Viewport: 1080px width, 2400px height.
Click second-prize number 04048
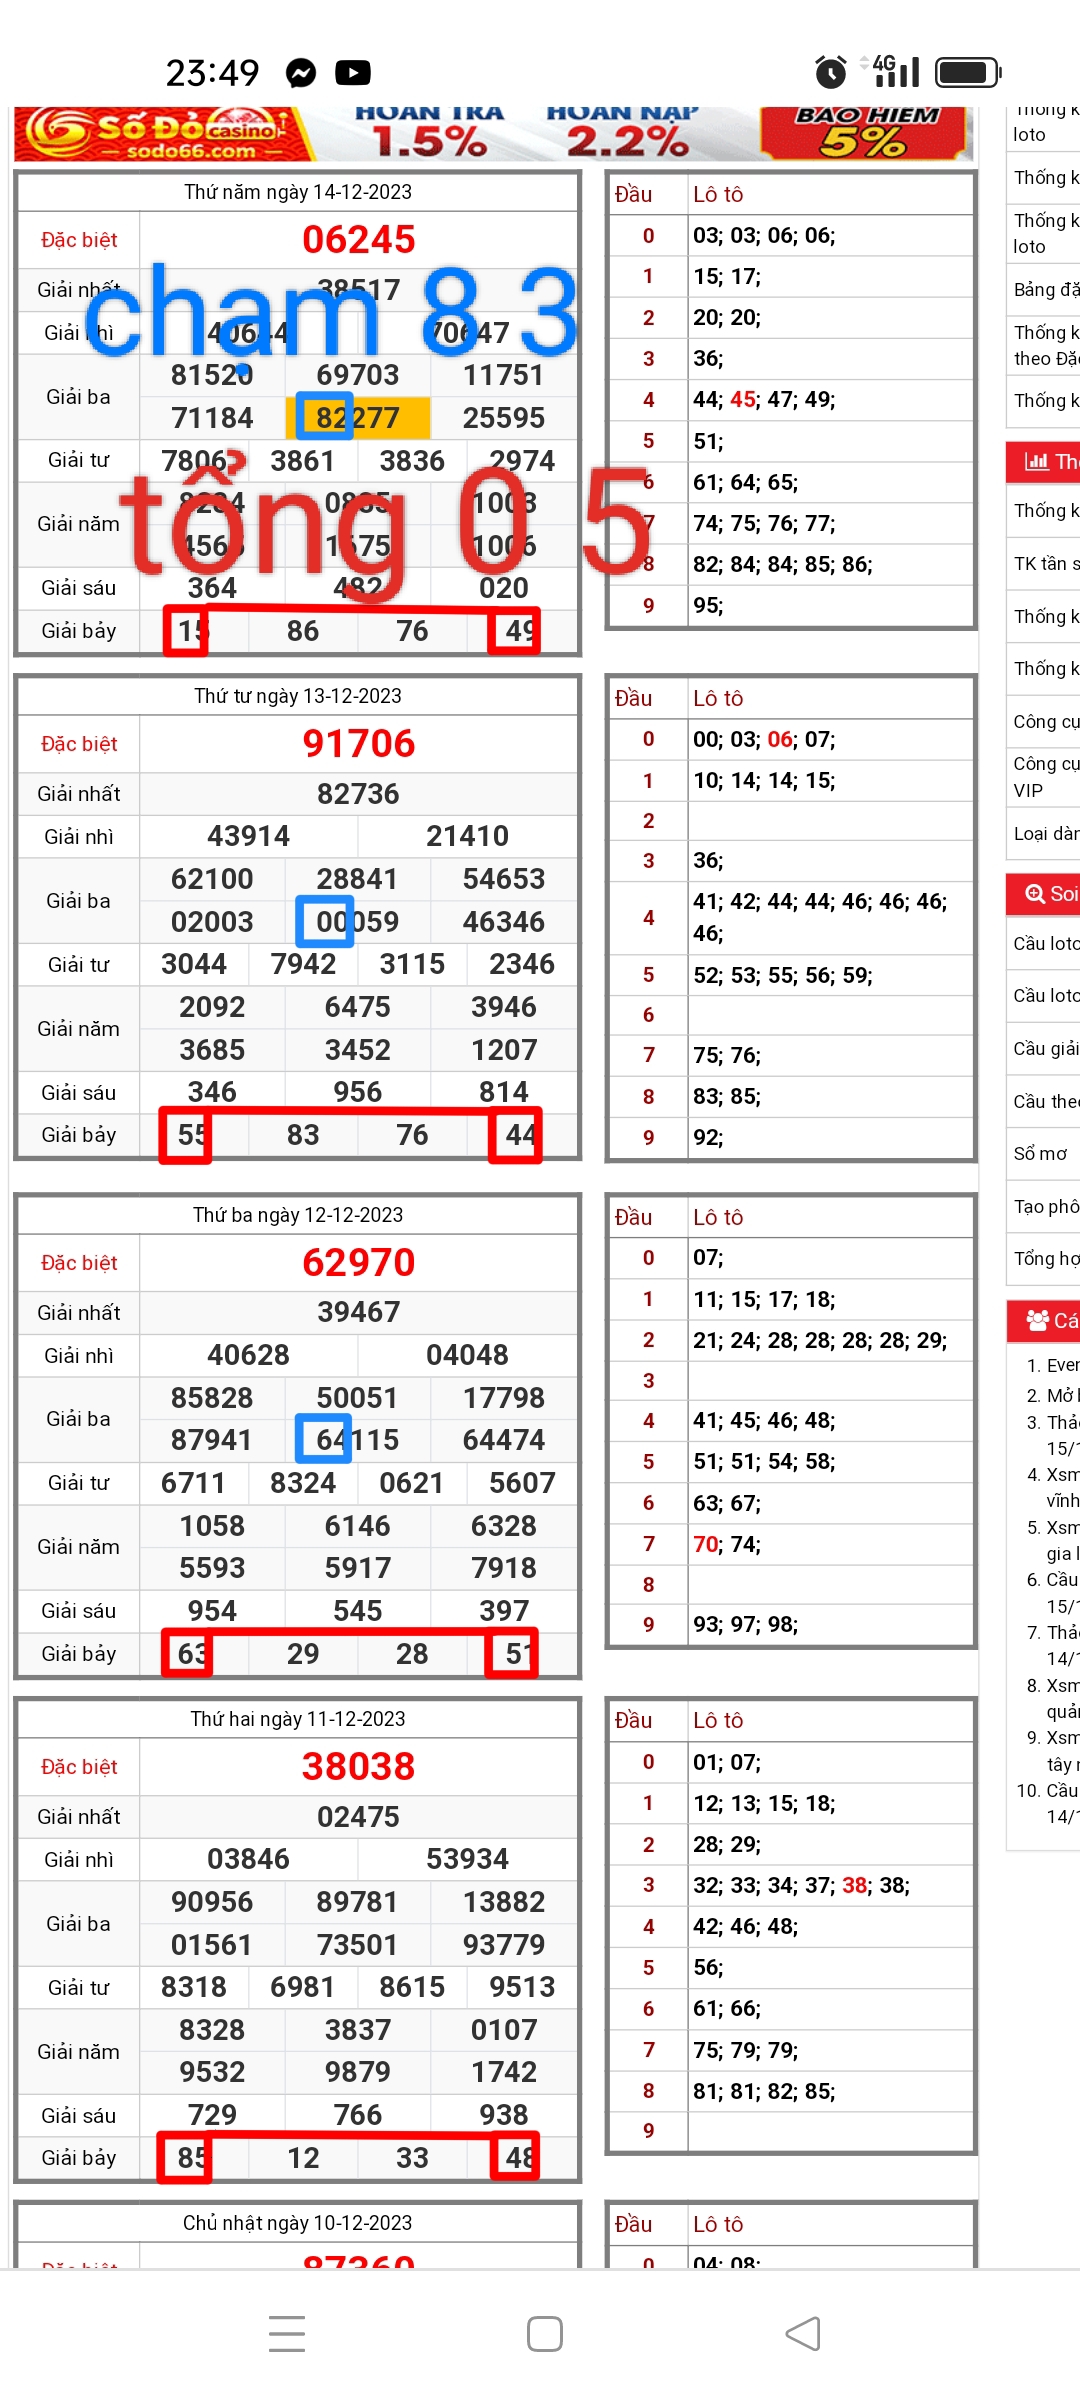pyautogui.click(x=467, y=1355)
